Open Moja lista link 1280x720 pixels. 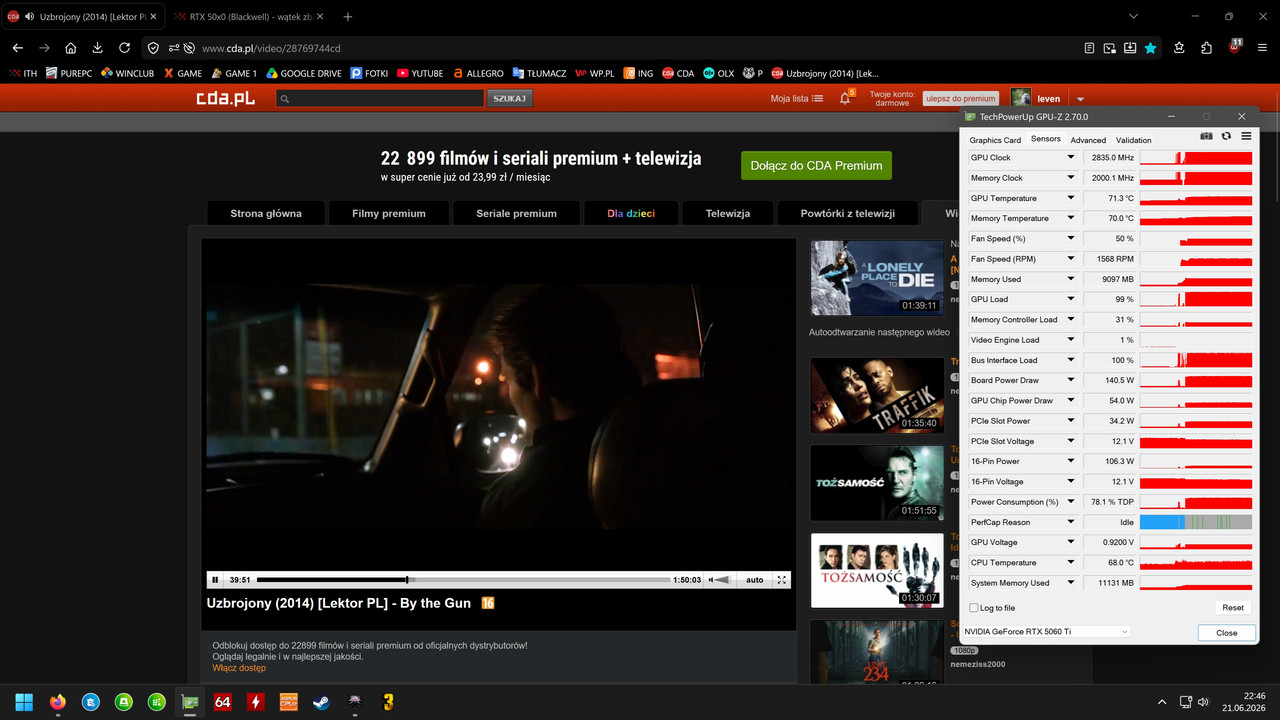click(x=797, y=99)
